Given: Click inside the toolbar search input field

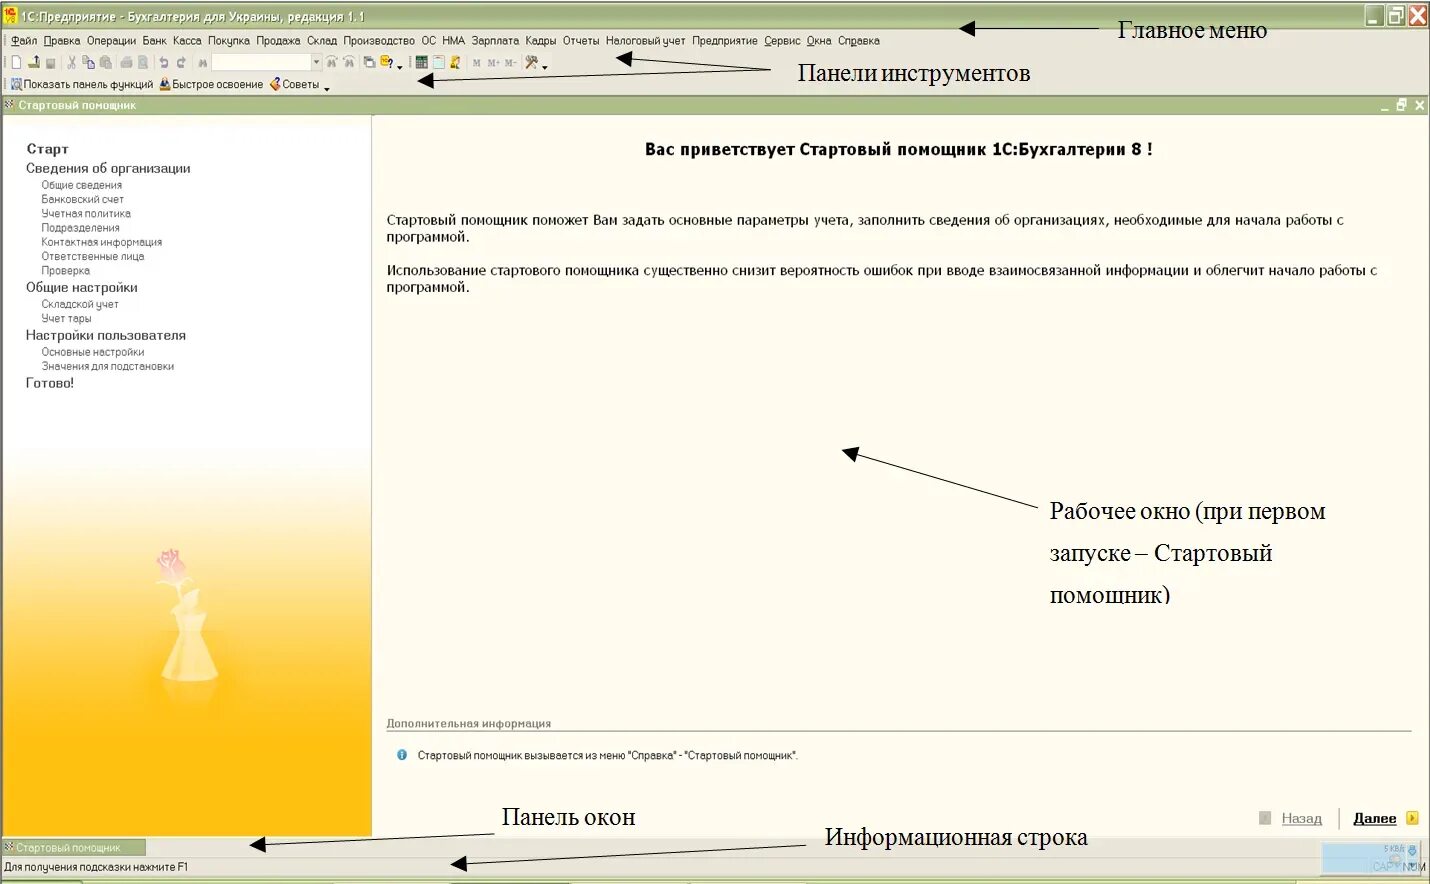Looking at the screenshot, I should [x=261, y=62].
